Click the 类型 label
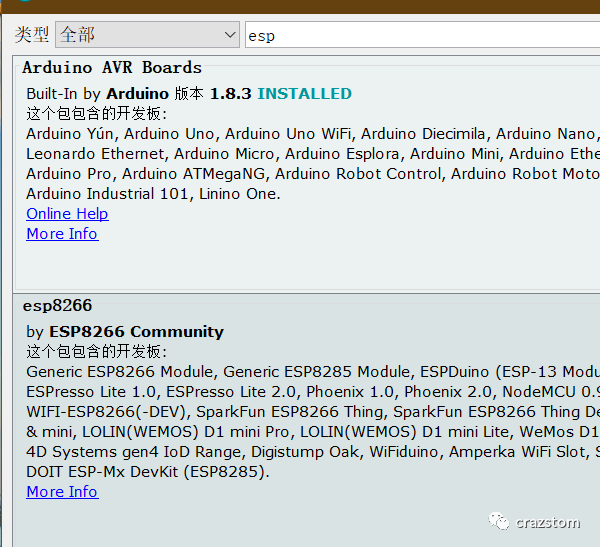This screenshot has width=600, height=547. point(32,35)
